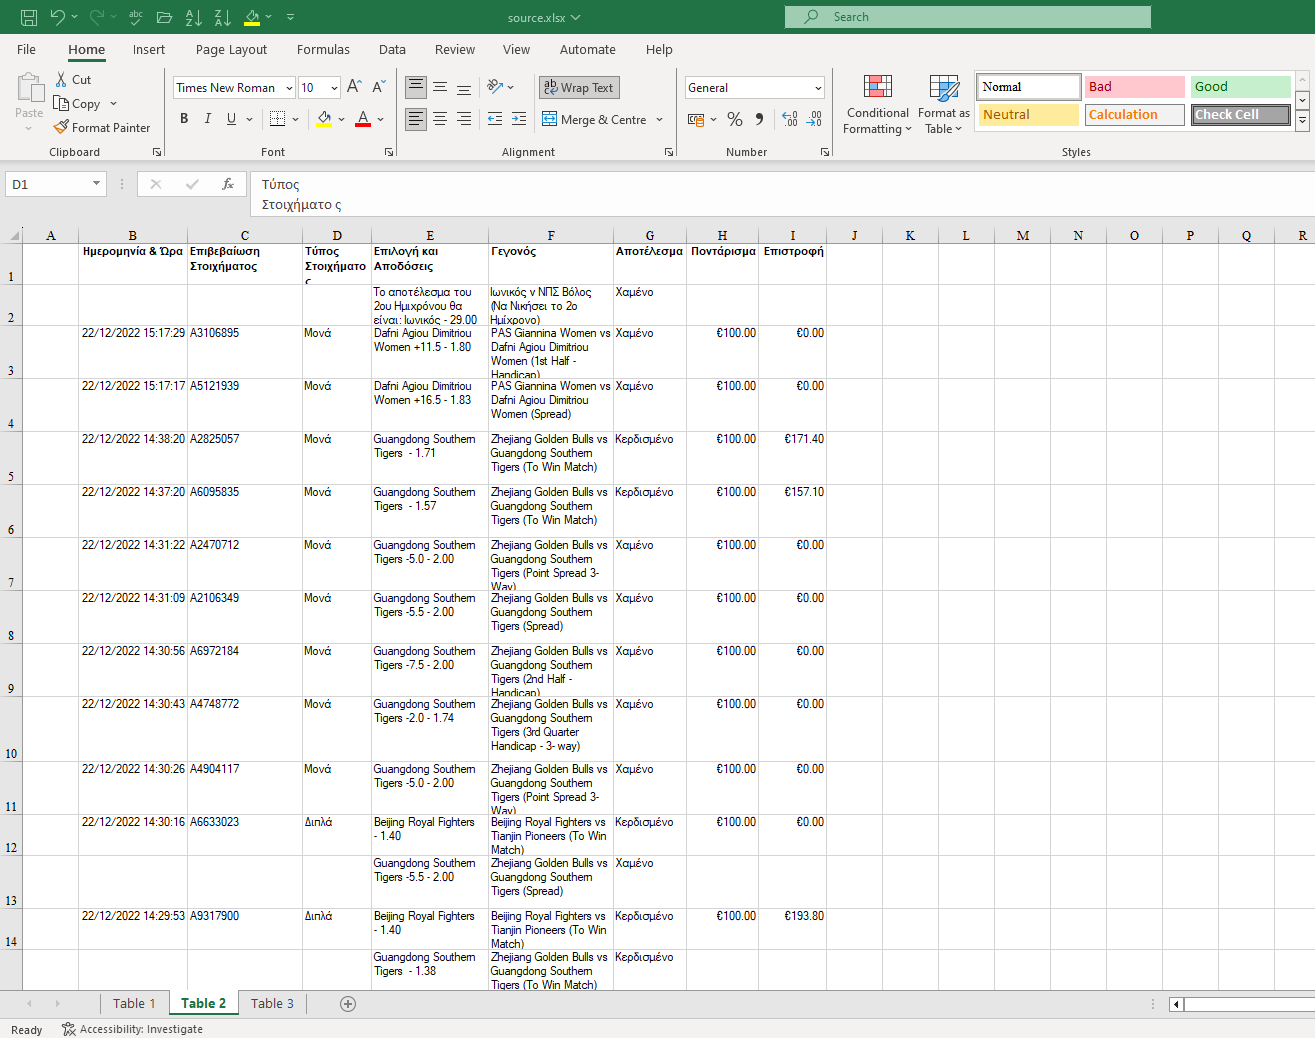The image size is (1315, 1038).
Task: Expand cell styles gallery More arrow
Action: point(1302,120)
